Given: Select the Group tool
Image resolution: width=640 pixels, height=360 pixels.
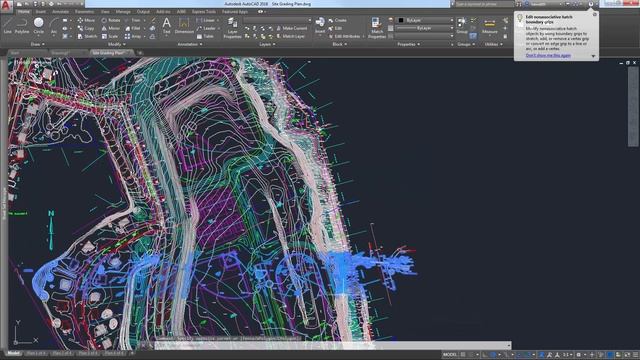Looking at the screenshot, I should [x=462, y=25].
